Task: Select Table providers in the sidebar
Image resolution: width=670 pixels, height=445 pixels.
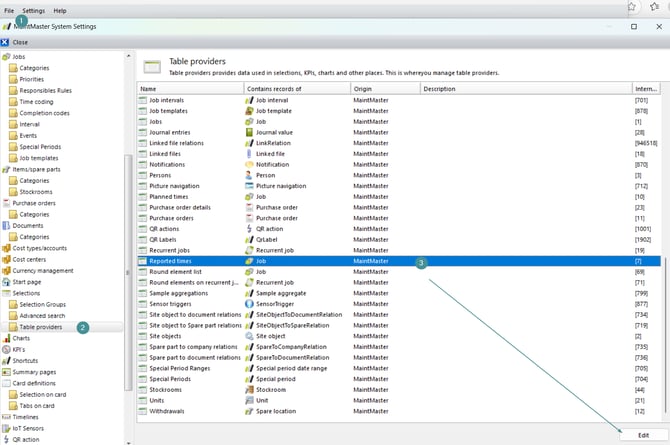Action: coord(41,327)
